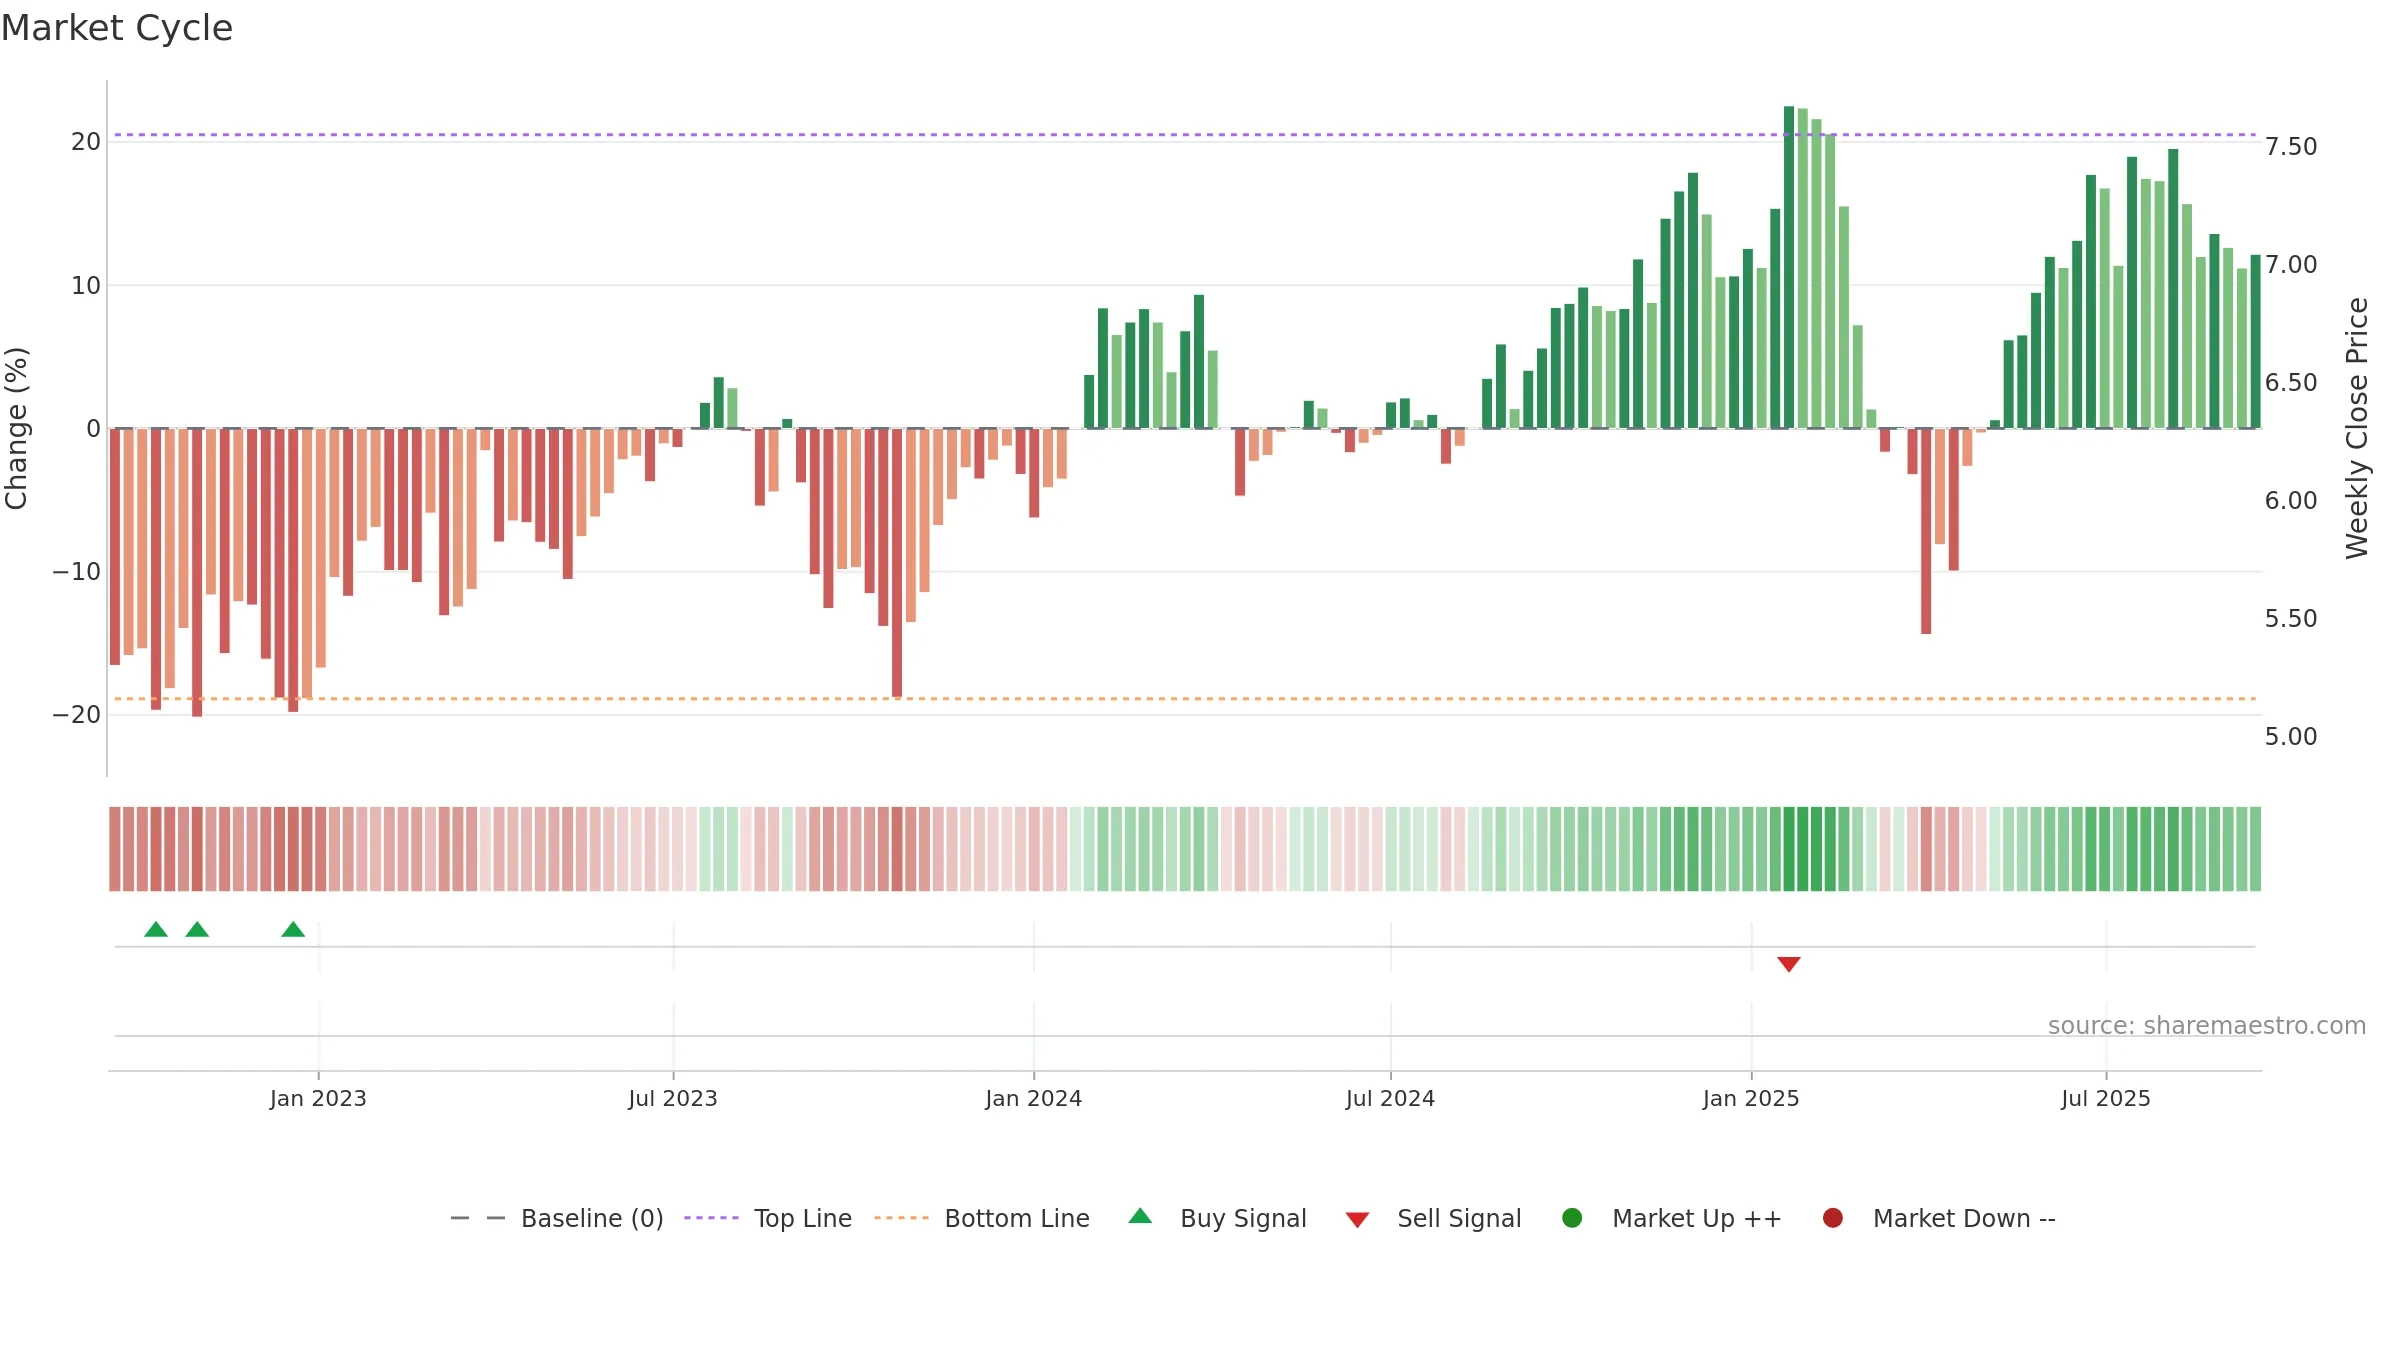Click the Jul 2023 axis label

673,1099
